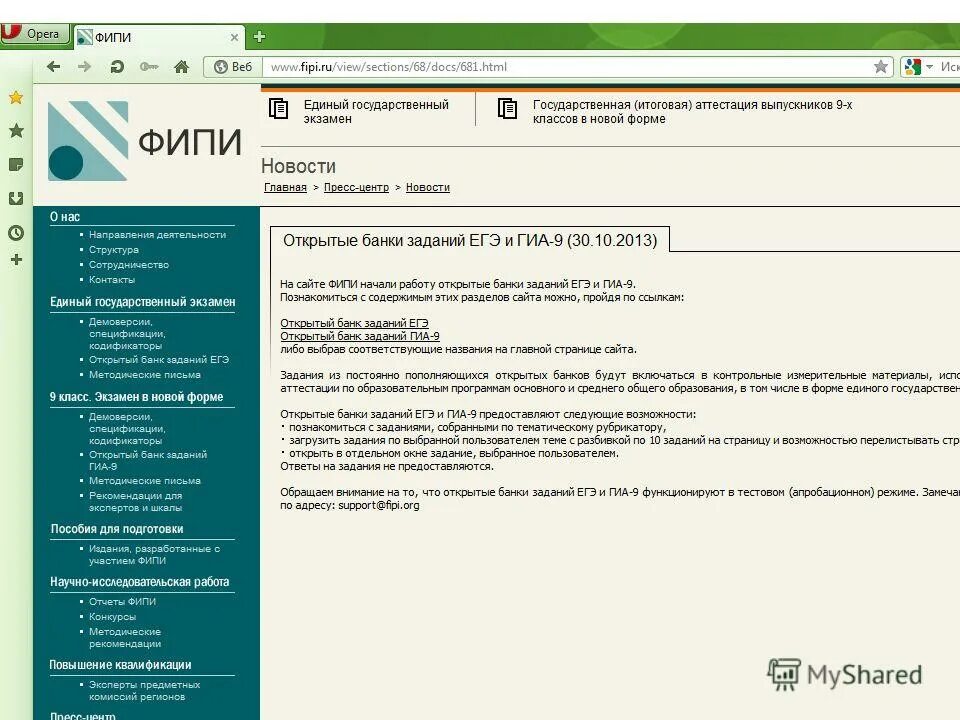960x720 pixels.
Task: Open sidebar Открытый банк заданий ГИА-9
Action: tap(148, 460)
